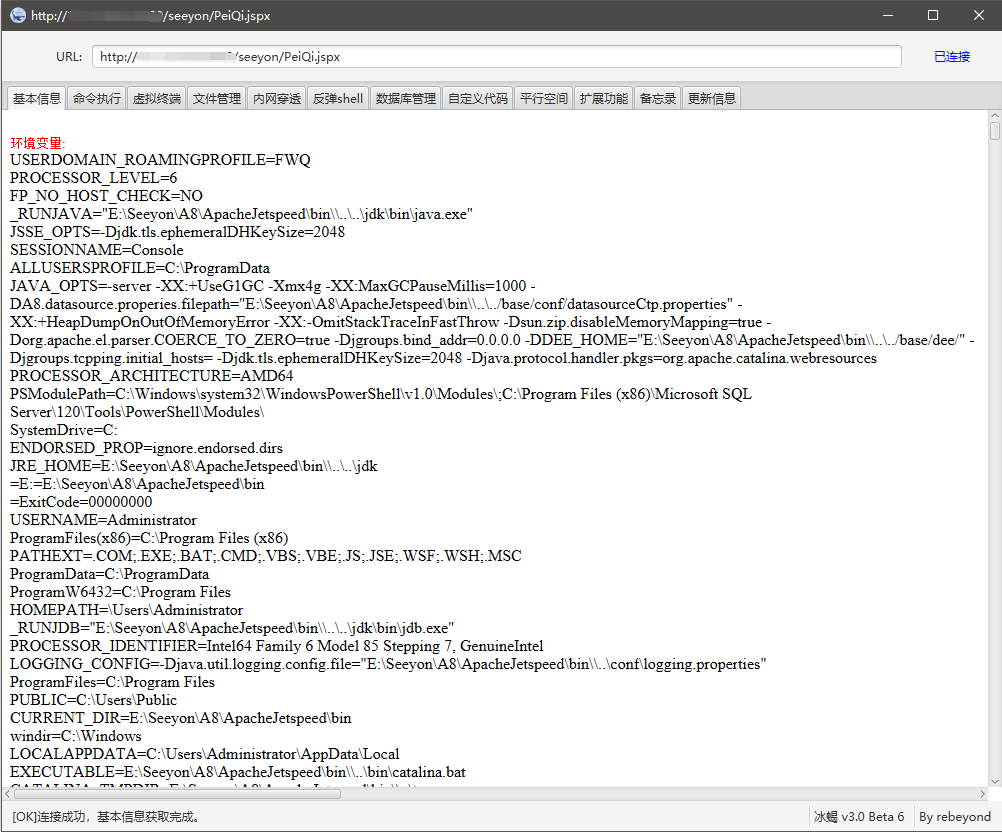1002x832 pixels.
Task: Click inside the URL input field
Action: pyautogui.click(x=500, y=57)
